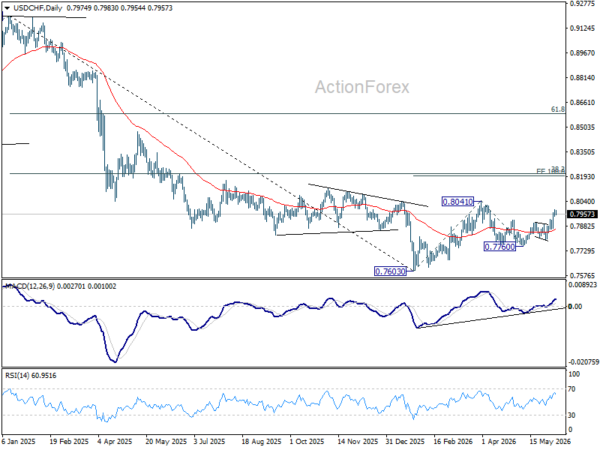Select the 0.83505 price axis value
This screenshot has height=450, width=600.
pyautogui.click(x=582, y=152)
